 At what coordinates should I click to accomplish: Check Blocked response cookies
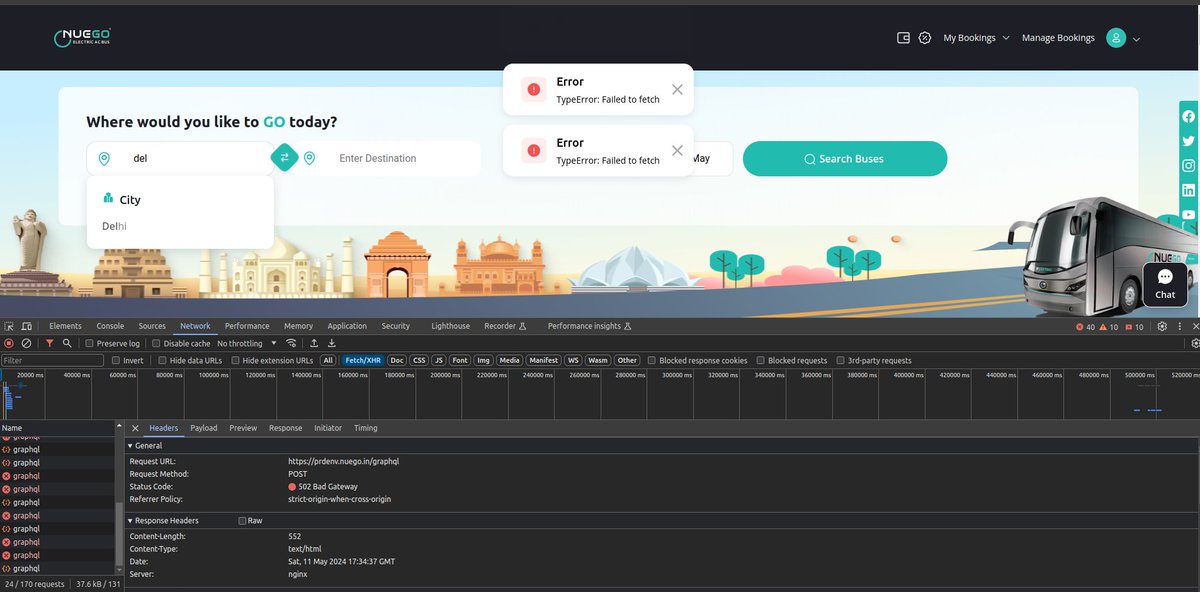pos(652,360)
